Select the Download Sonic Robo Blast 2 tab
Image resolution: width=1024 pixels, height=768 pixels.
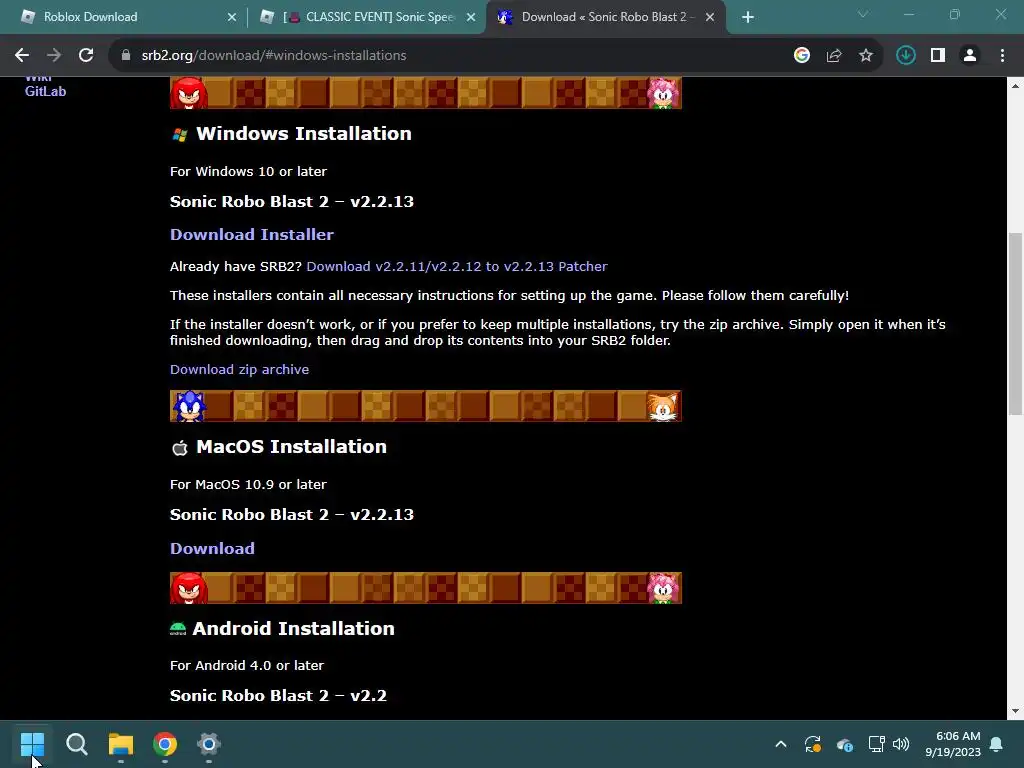pos(604,17)
